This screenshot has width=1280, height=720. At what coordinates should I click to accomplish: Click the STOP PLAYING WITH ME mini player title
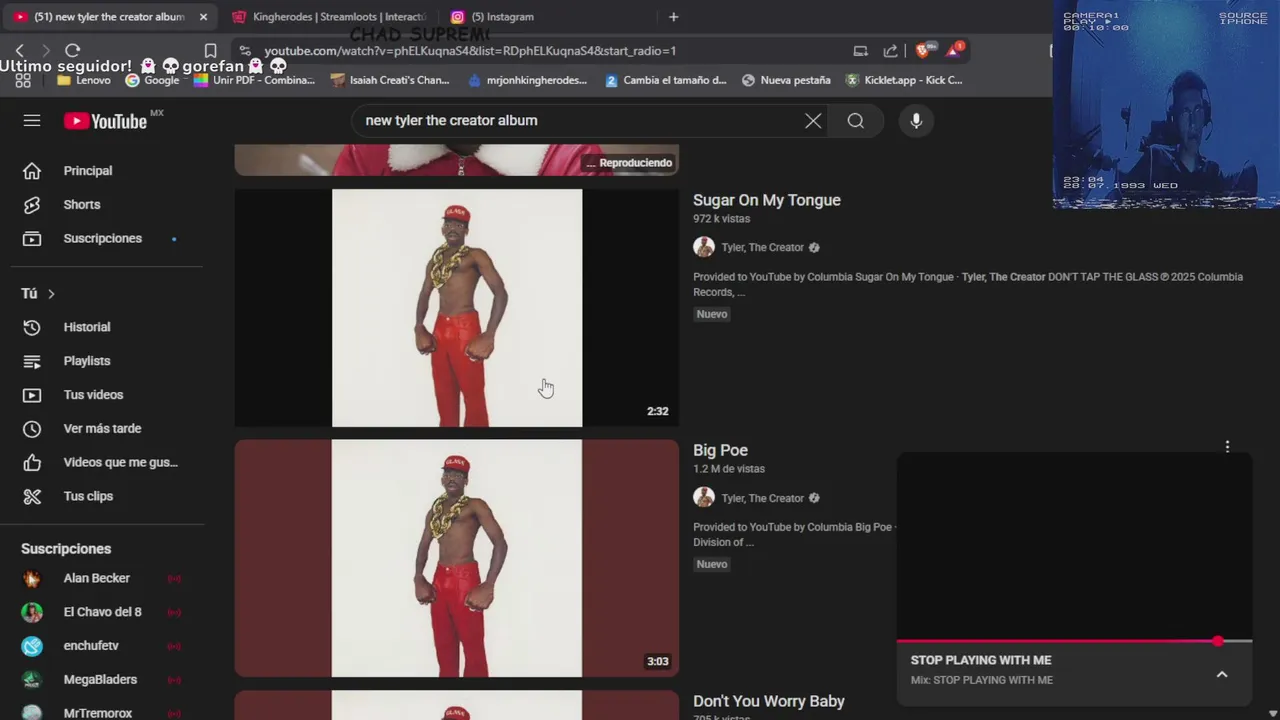(x=981, y=660)
